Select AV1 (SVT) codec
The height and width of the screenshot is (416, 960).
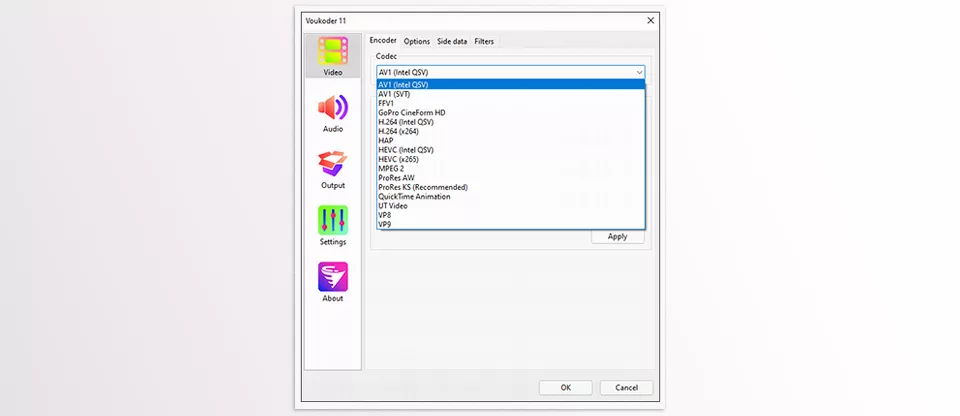(511, 94)
